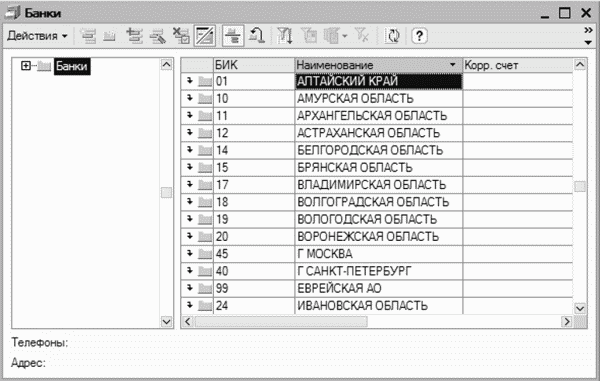
Task: Open the Действия dropdown menu
Action: (x=37, y=36)
